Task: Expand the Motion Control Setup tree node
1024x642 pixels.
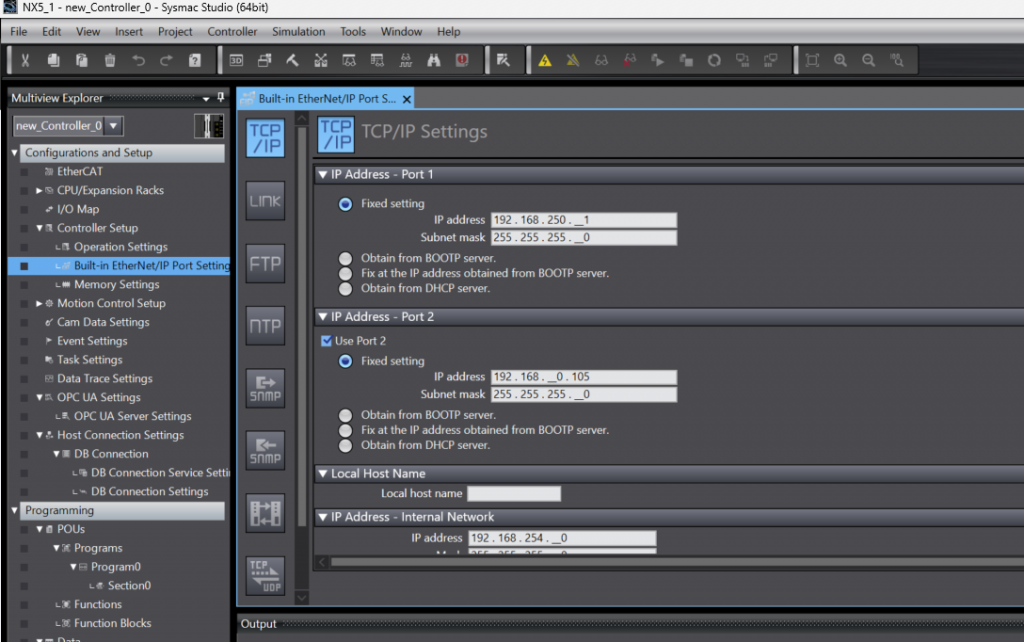Action: (39, 303)
